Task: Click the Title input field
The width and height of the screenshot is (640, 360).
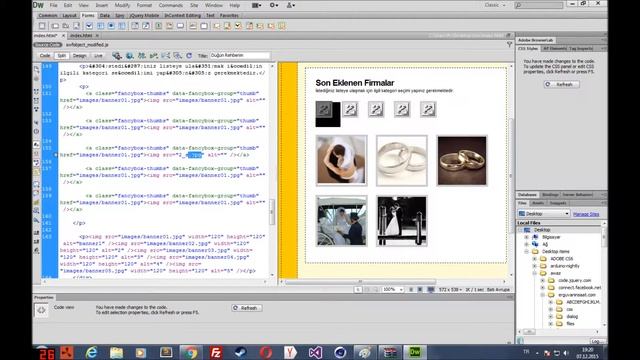Action: [x=240, y=55]
